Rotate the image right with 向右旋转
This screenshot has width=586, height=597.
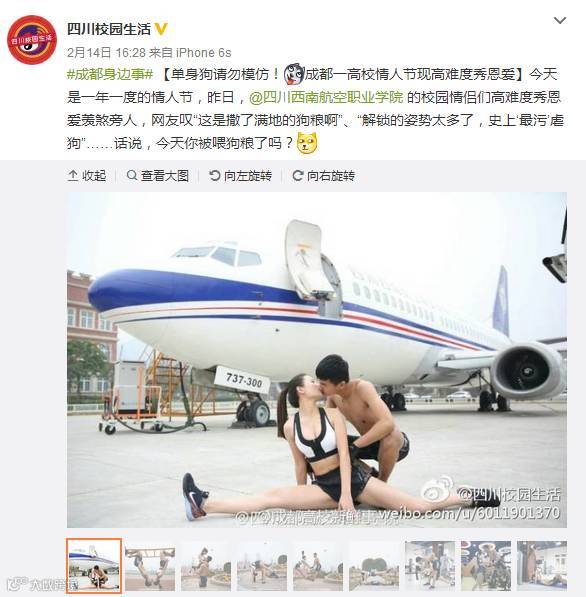pyautogui.click(x=323, y=176)
